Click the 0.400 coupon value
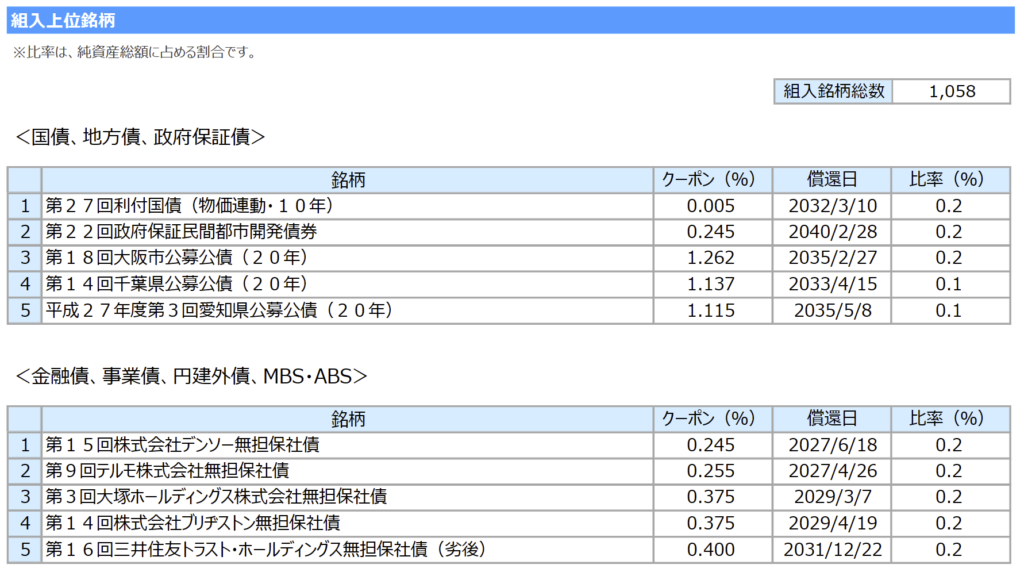The width and height of the screenshot is (1024, 572). [711, 550]
